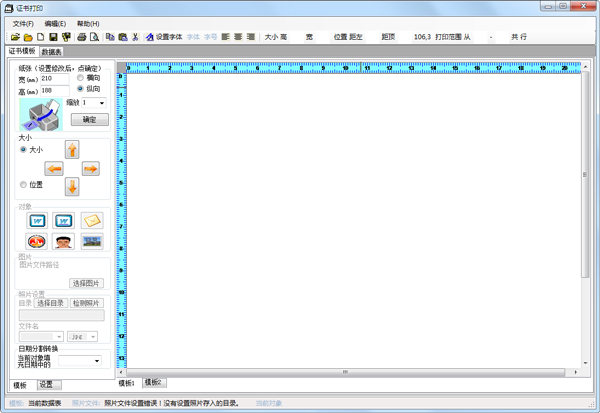Click the up arrow adjustment button

coord(72,149)
